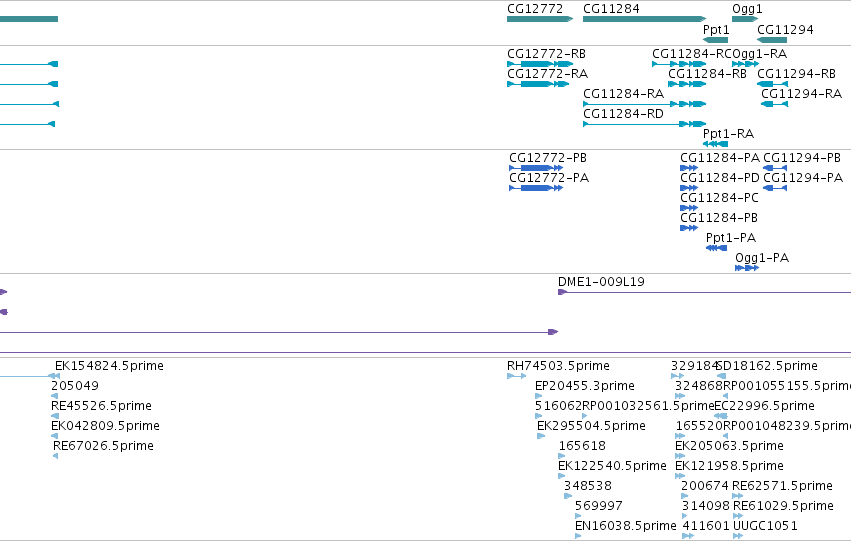
Task: Click the RE61029.5prime label
Action: [783, 506]
